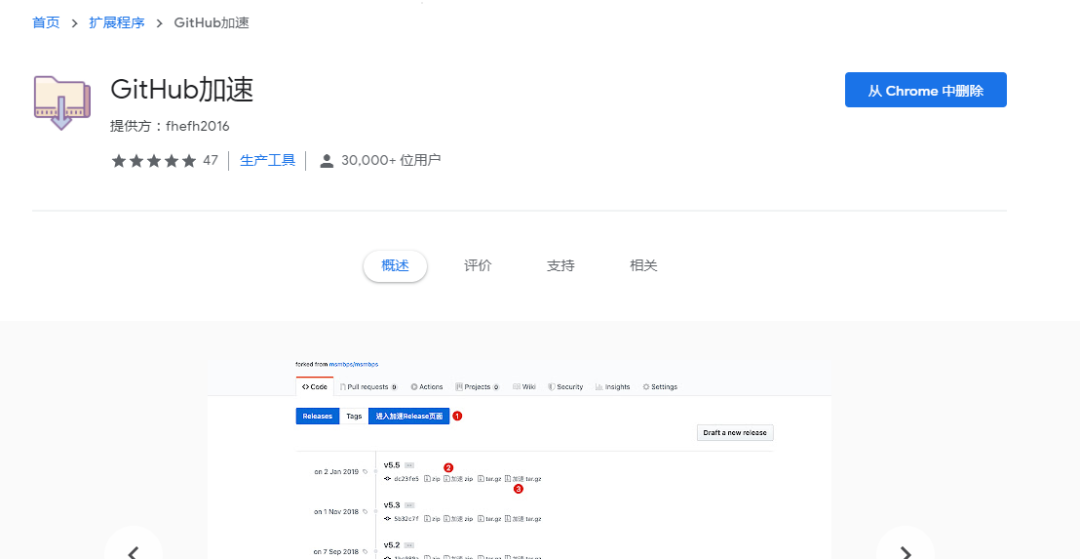Click Projects tab in the screenshot
Viewport: 1080px width, 559px height.
coord(477,387)
